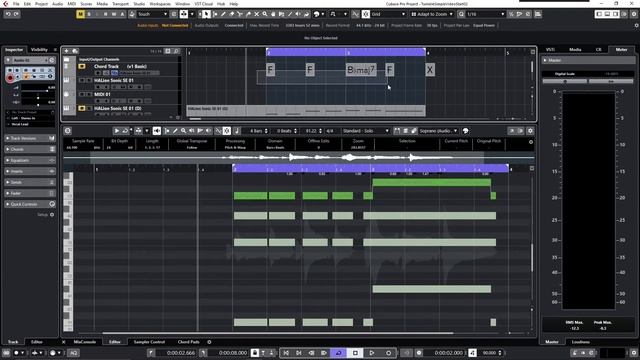Open the Adapt to Zoom dropdown

pyautogui.click(x=432, y=14)
